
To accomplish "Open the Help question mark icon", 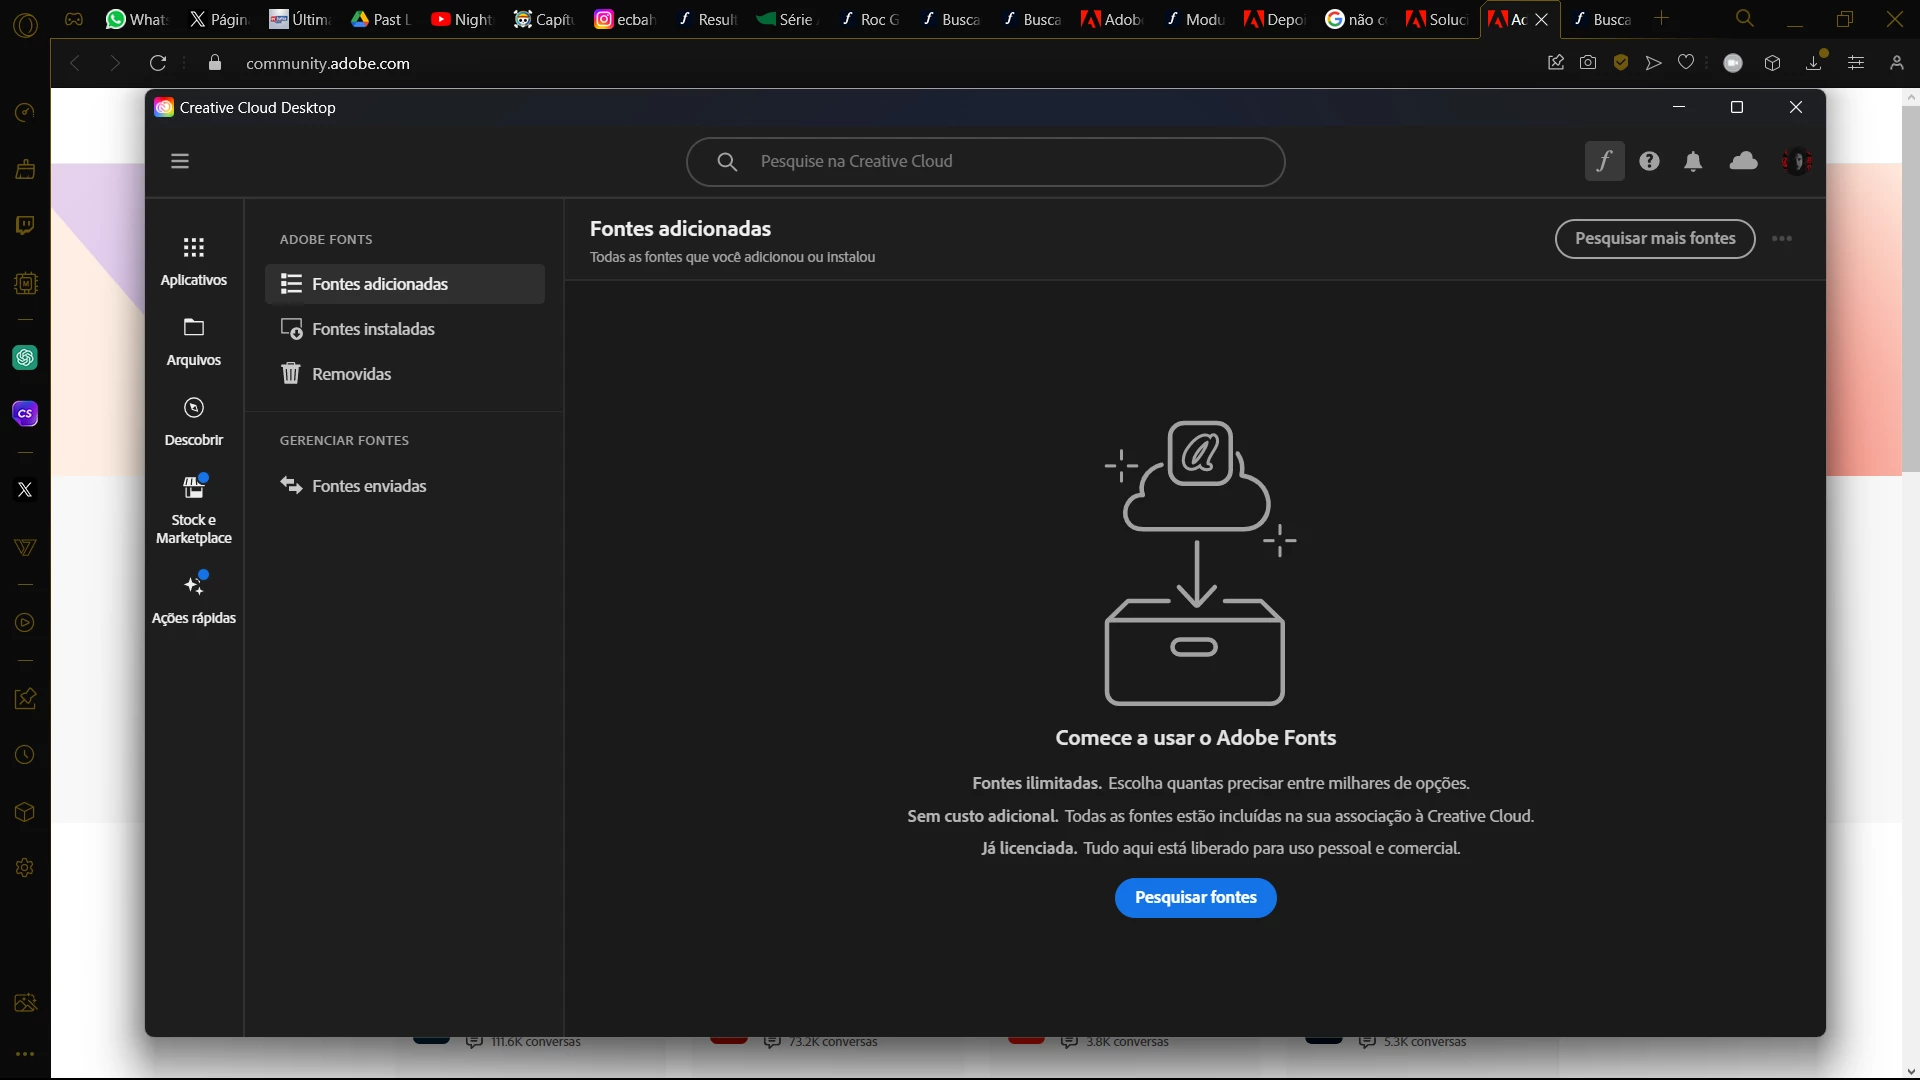I will tap(1649, 161).
